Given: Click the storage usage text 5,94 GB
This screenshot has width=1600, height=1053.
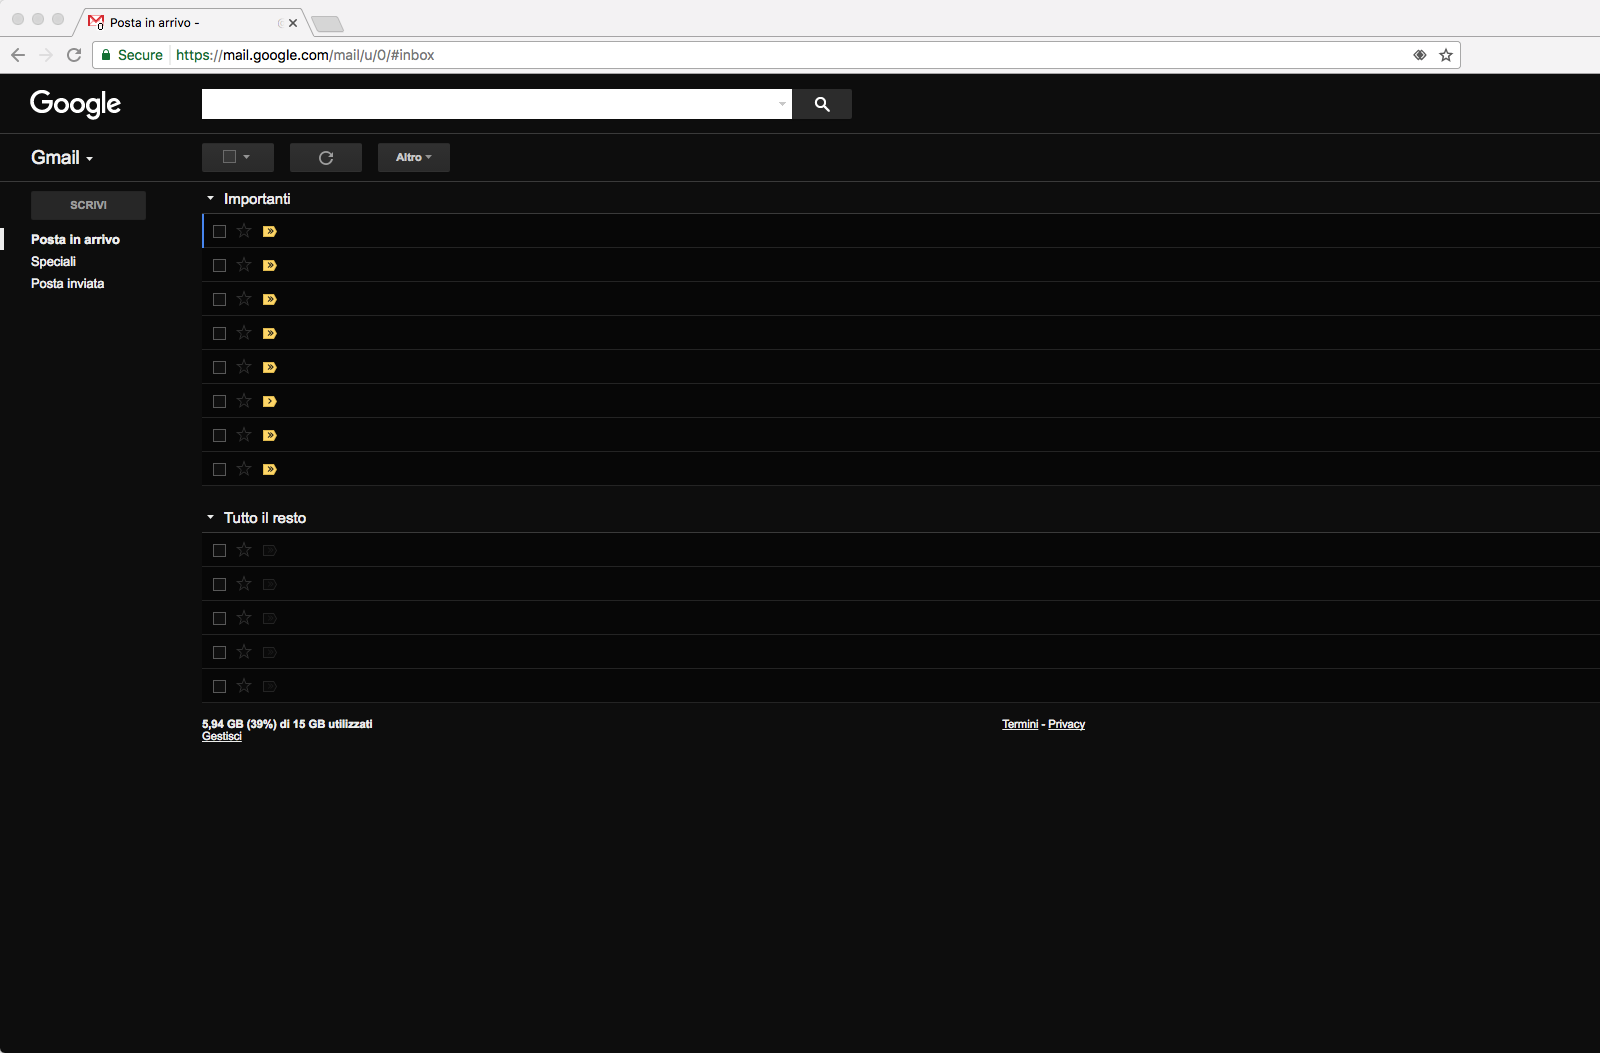Looking at the screenshot, I should coord(287,724).
